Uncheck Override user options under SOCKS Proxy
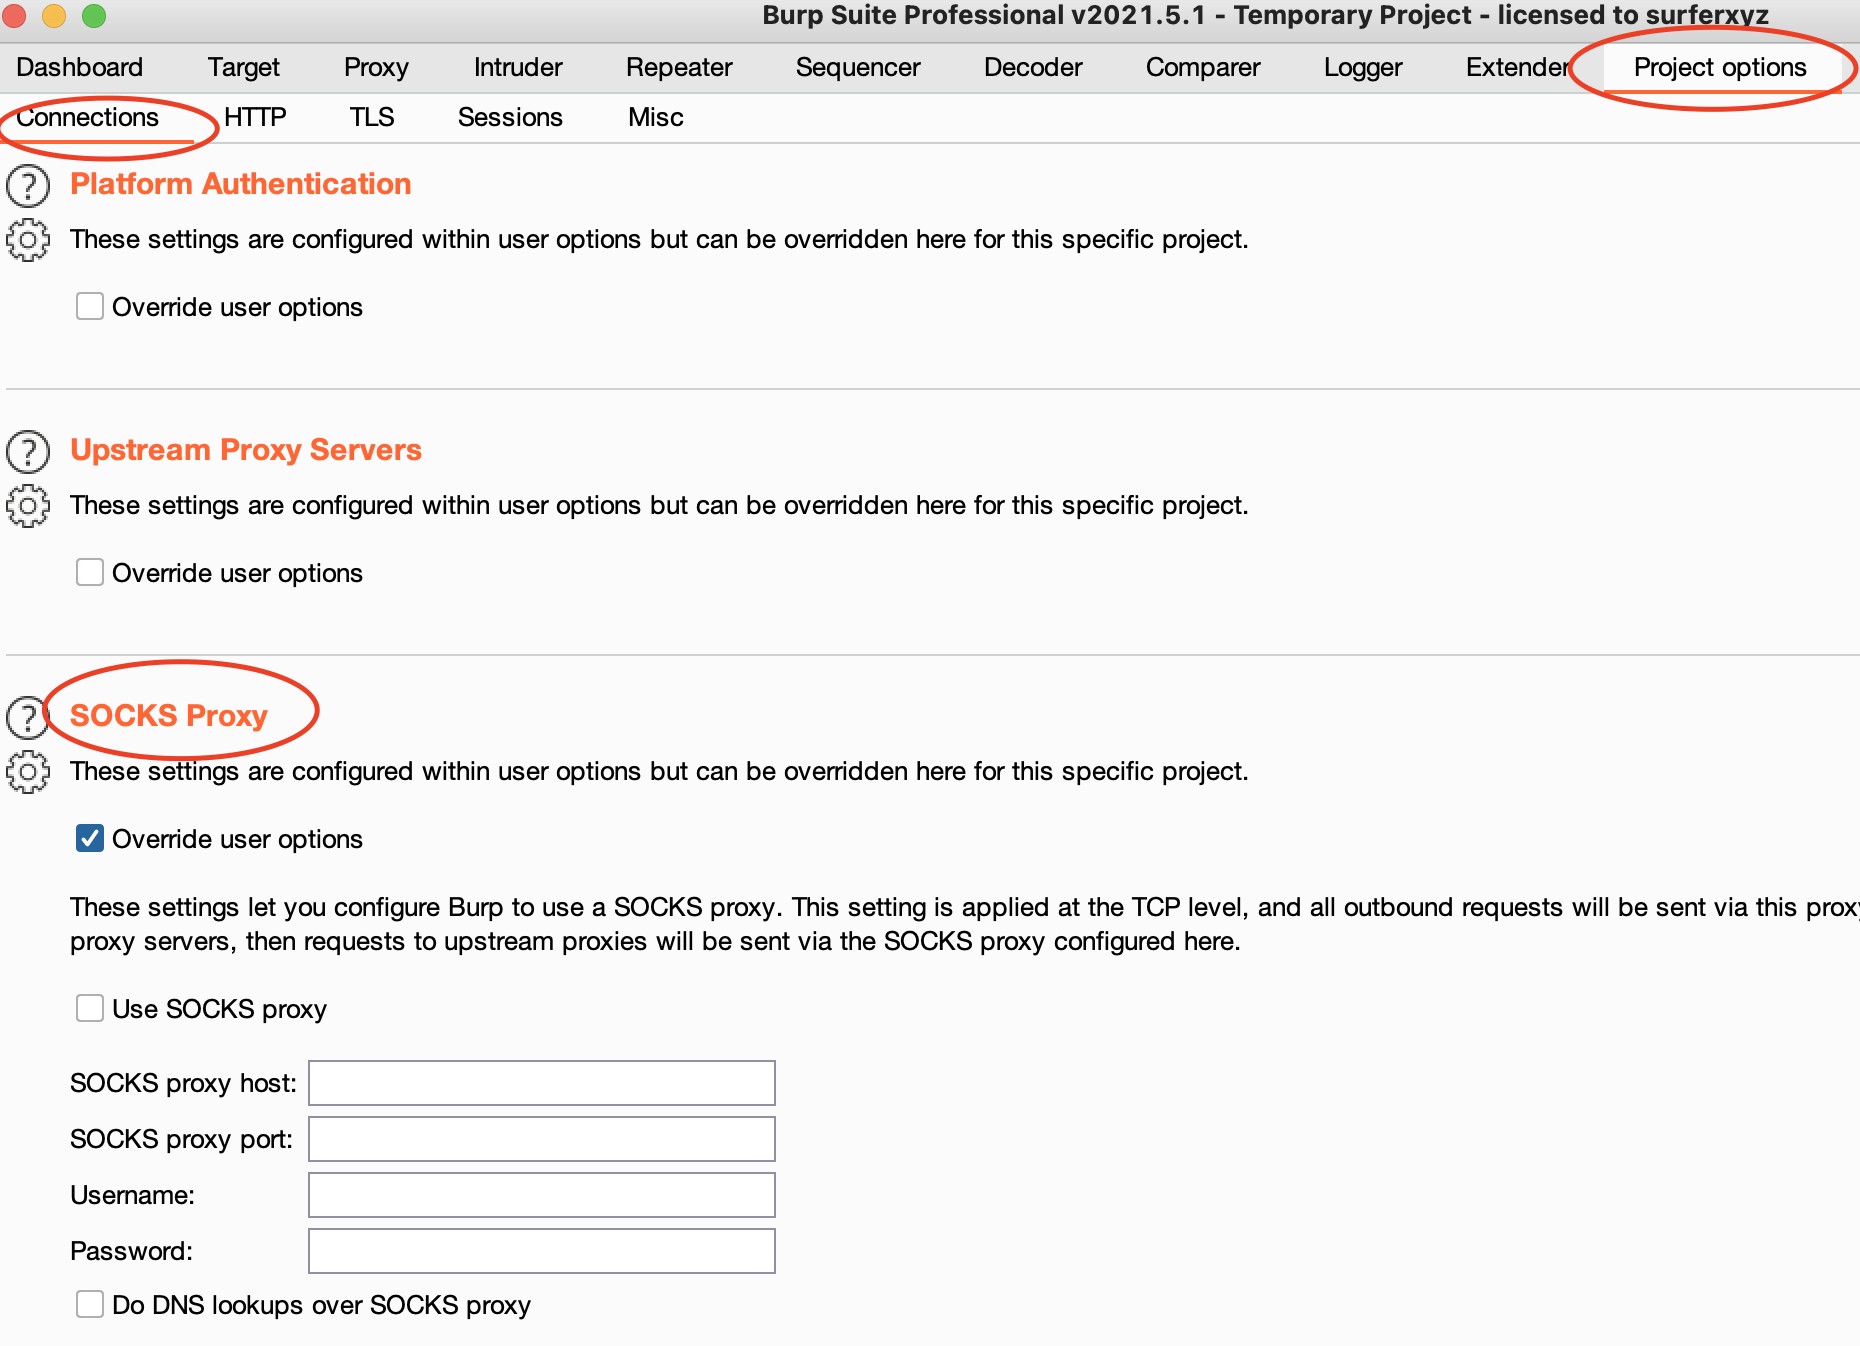The image size is (1860, 1346). 90,838
